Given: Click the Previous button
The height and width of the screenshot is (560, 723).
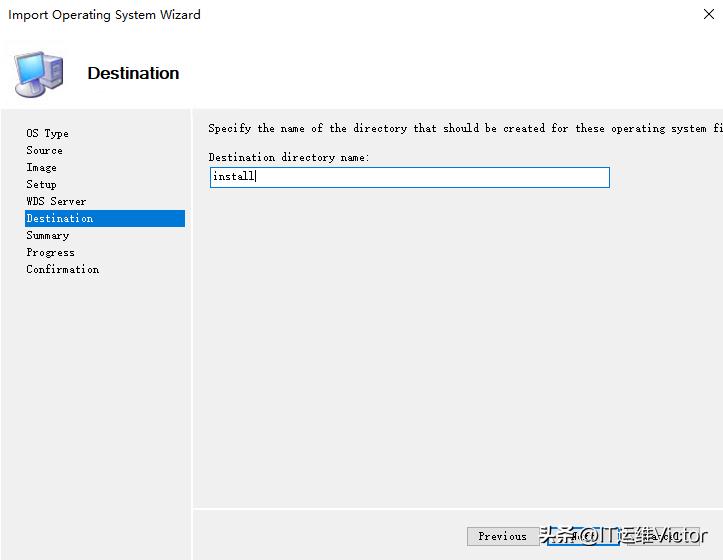Looking at the screenshot, I should (503, 536).
